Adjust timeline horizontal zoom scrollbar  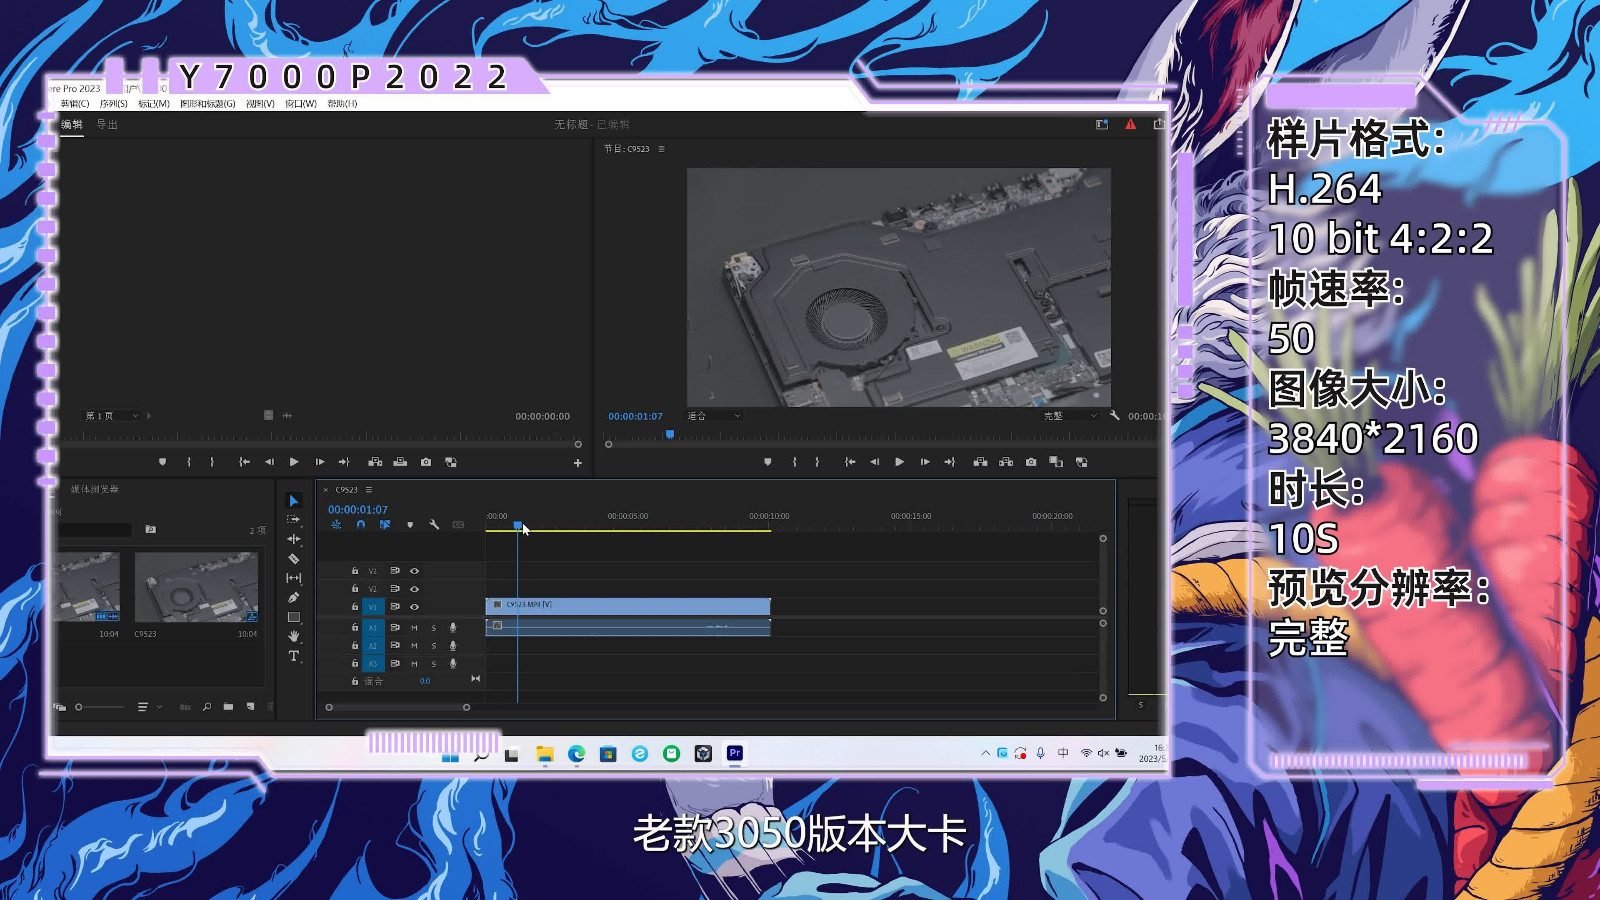click(x=398, y=707)
